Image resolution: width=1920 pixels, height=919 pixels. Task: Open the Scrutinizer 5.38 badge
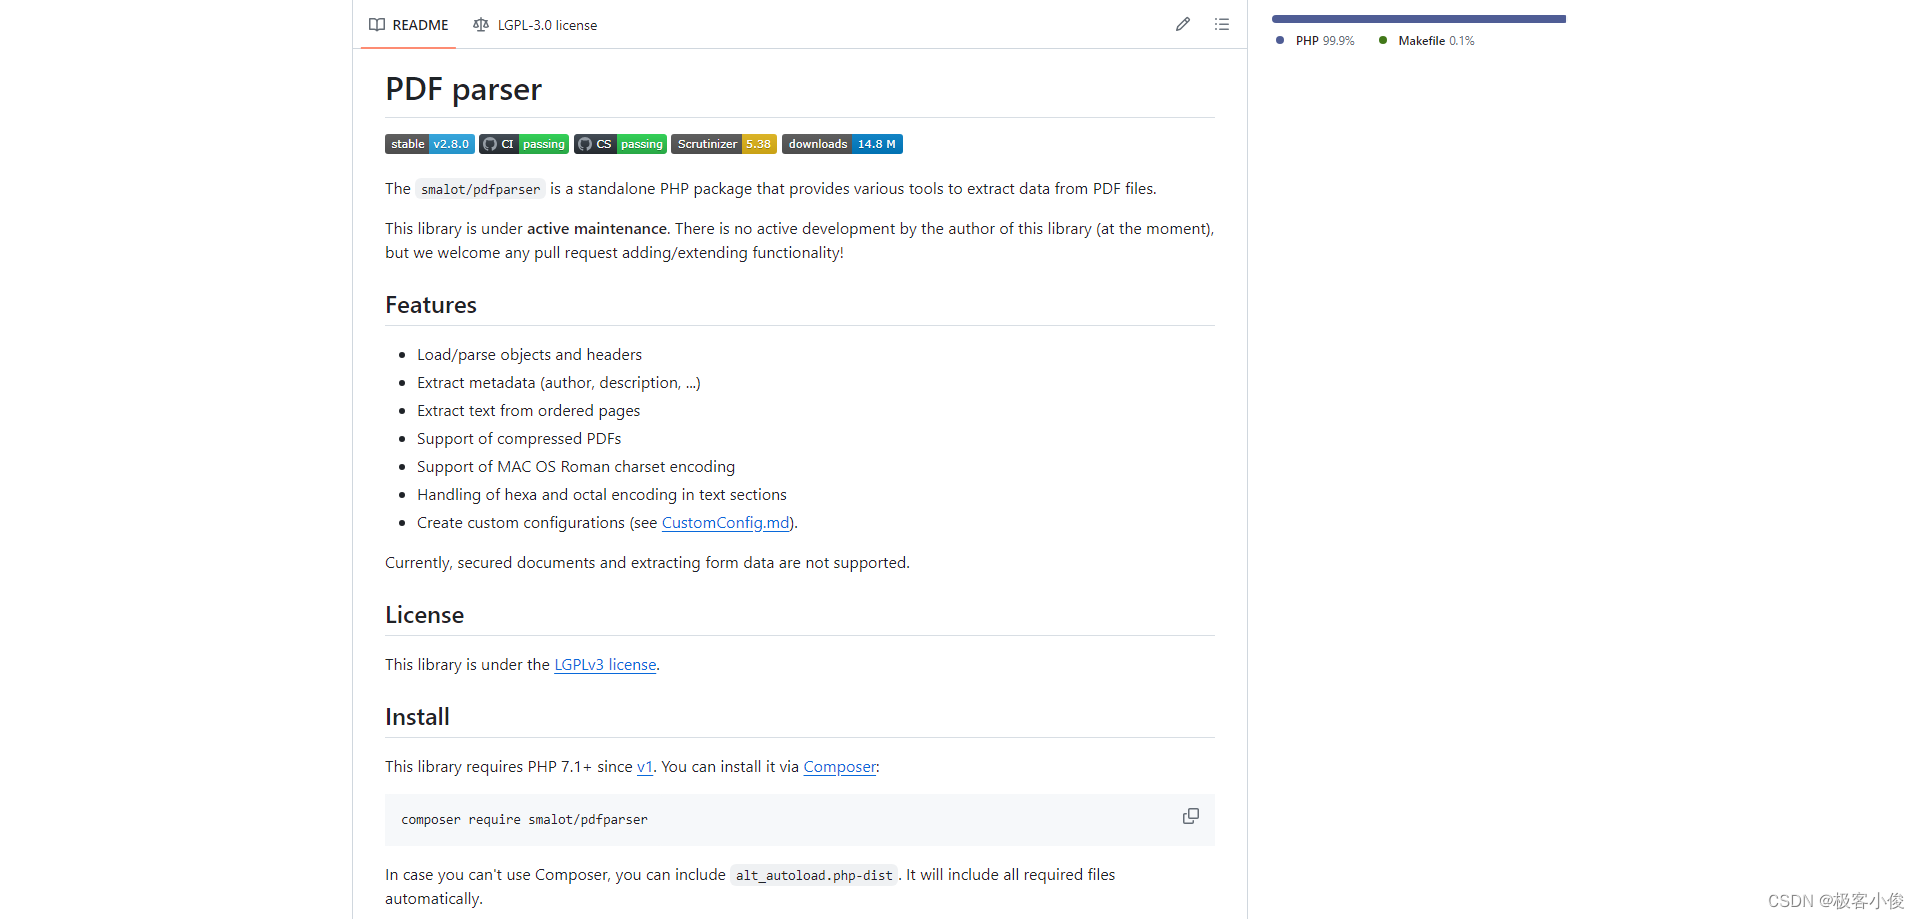point(724,144)
